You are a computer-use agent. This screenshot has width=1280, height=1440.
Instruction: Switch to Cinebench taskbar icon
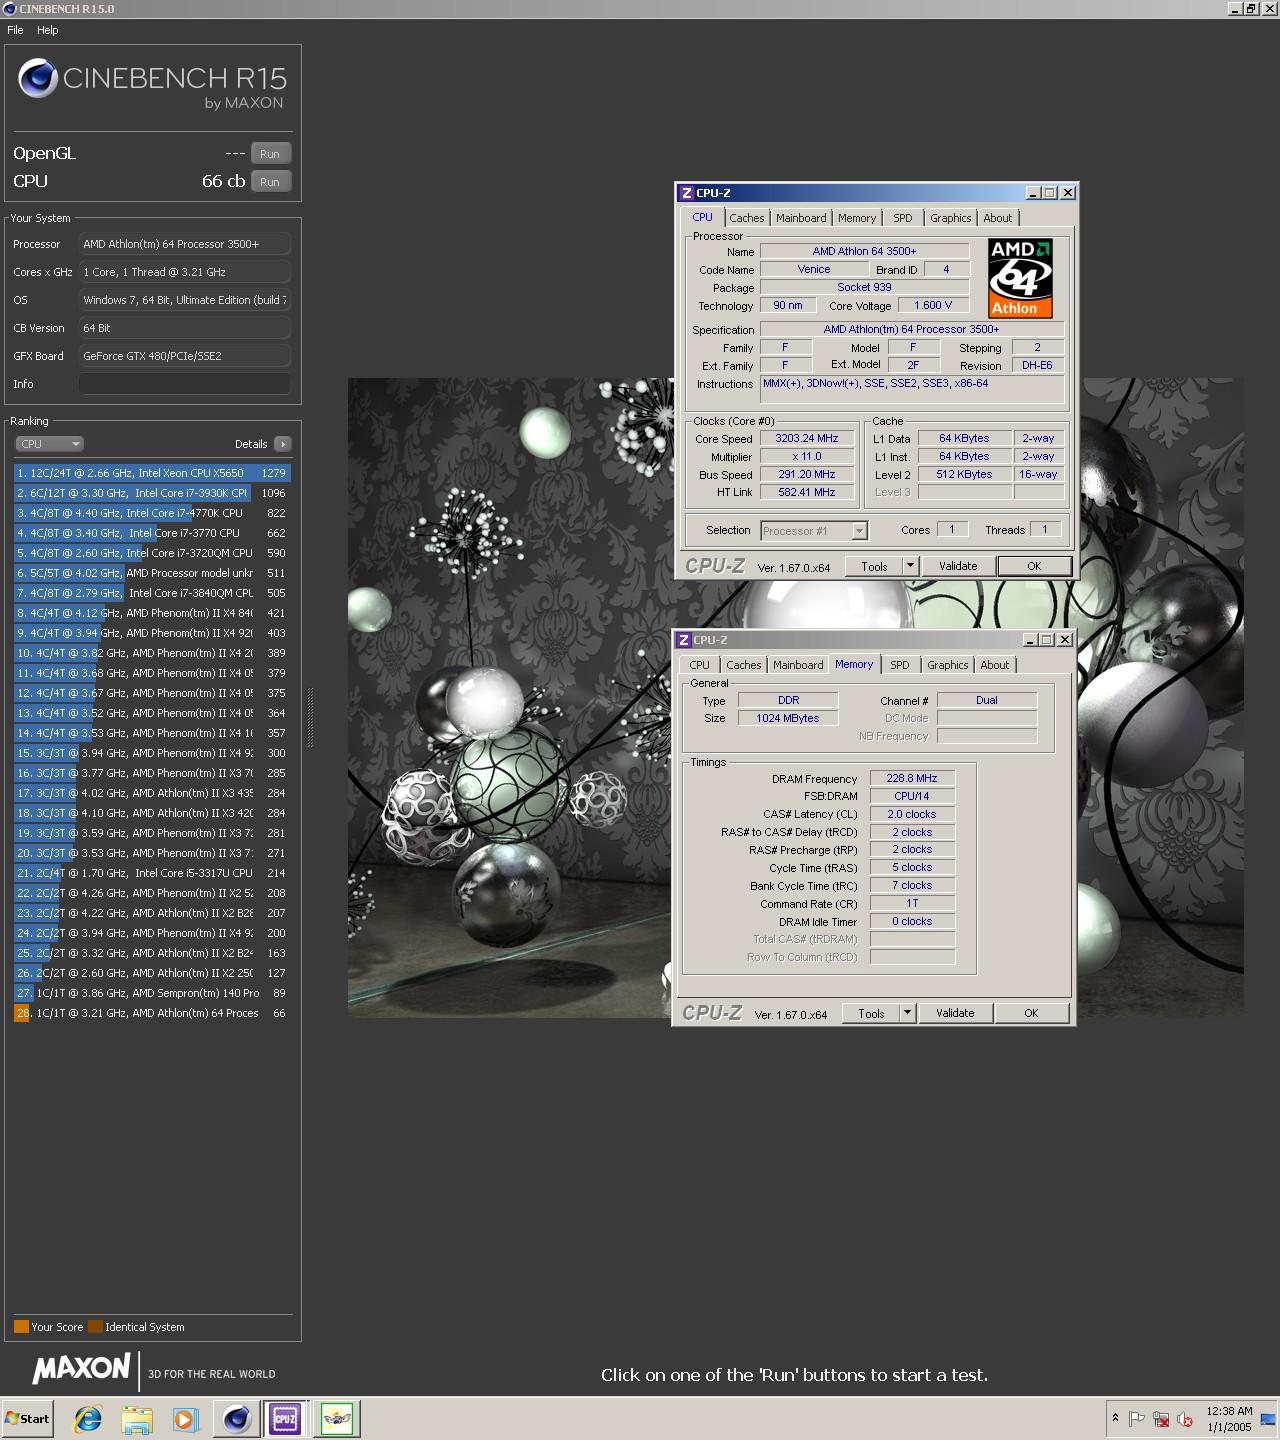coord(237,1418)
